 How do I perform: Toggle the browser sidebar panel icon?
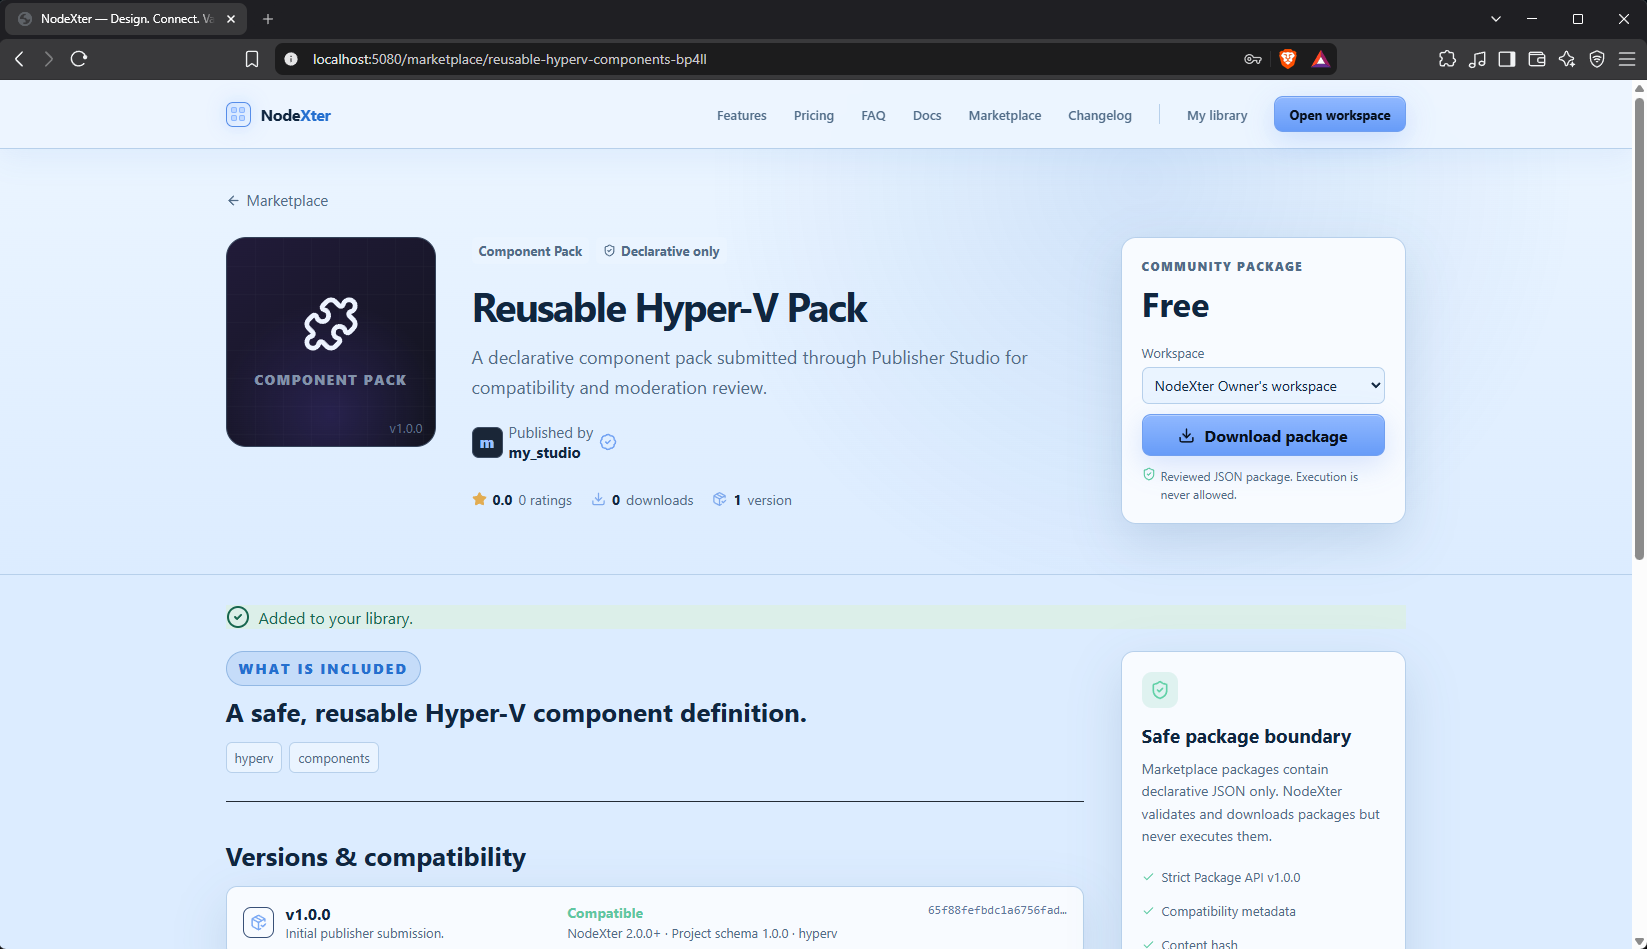coord(1507,59)
